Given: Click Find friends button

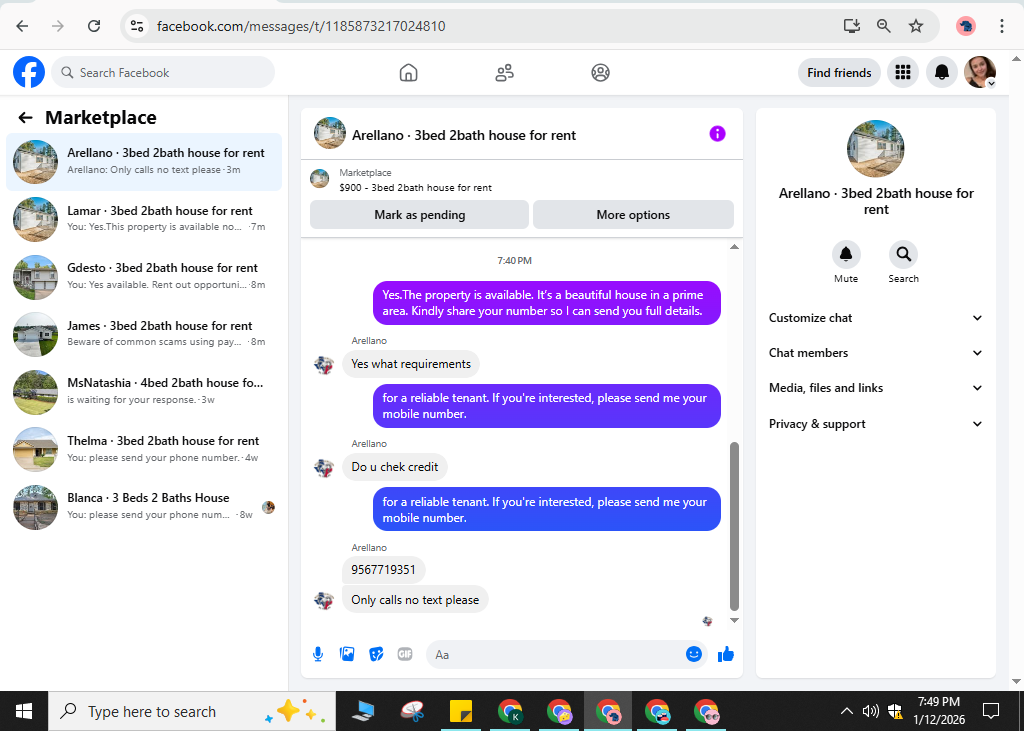Looking at the screenshot, I should click(x=839, y=73).
